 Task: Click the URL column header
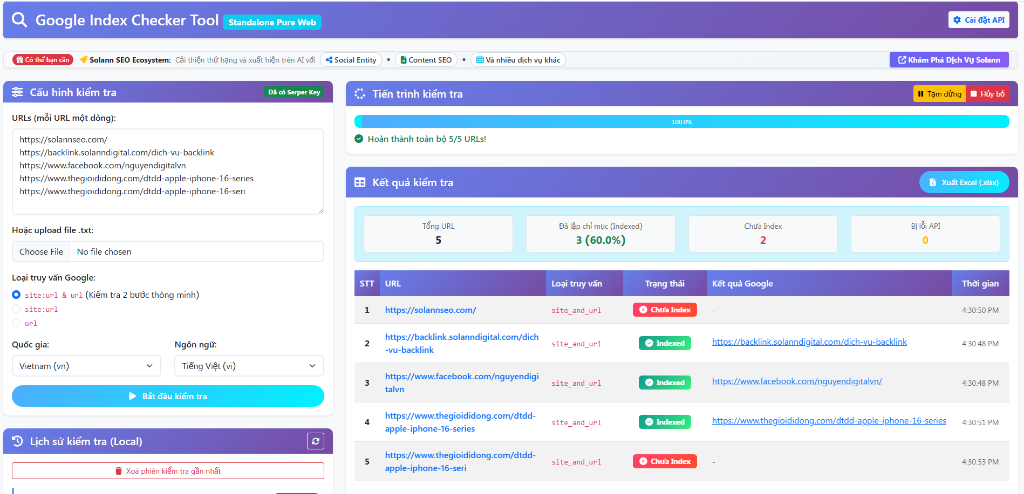(463, 284)
